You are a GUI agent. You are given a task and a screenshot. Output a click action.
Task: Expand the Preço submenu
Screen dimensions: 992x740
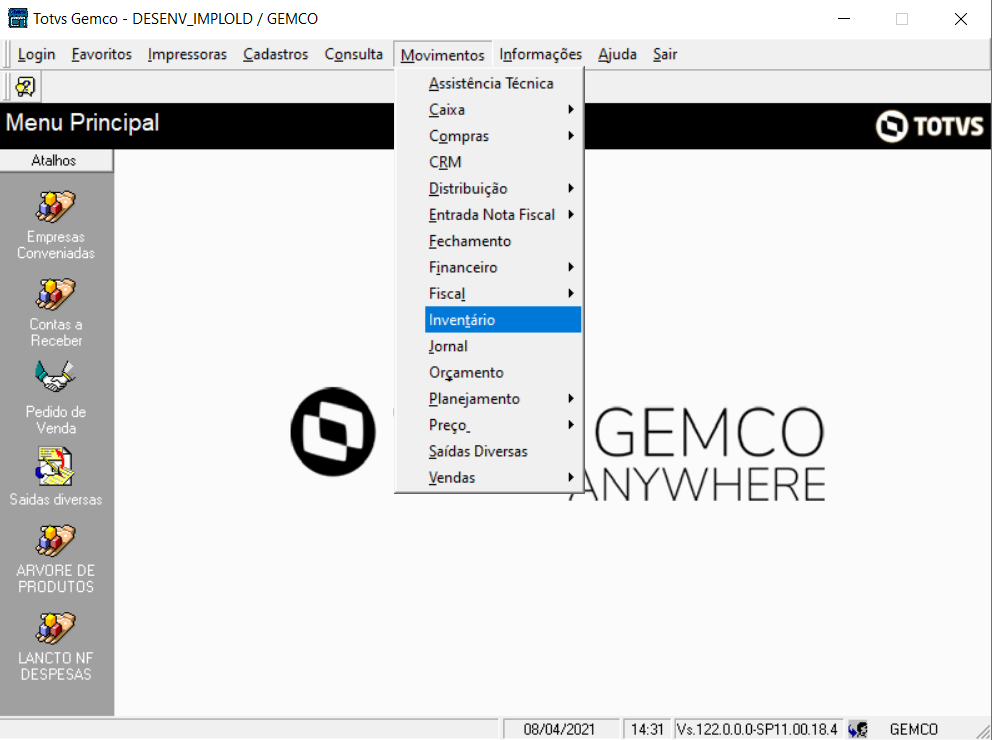point(503,425)
